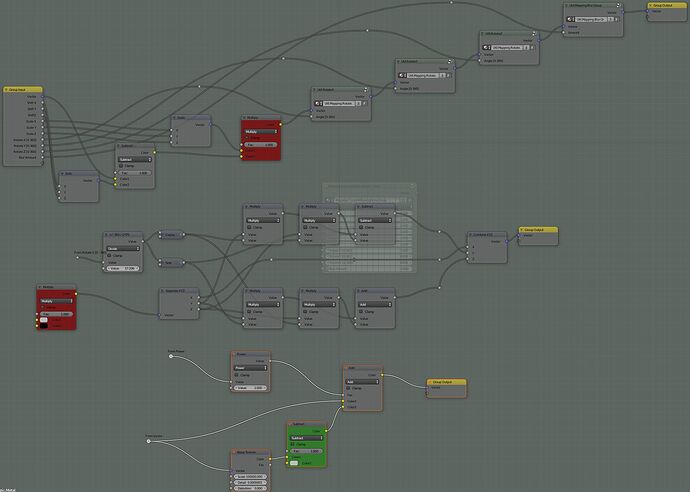The image size is (690, 492).
Task: Collapse the Group Input node
Action: [6, 90]
